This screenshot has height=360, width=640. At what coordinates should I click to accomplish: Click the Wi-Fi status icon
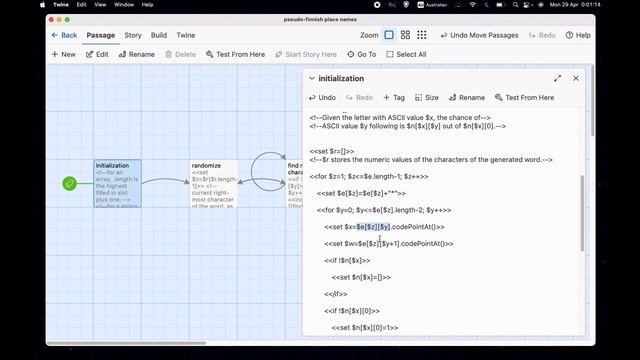[473, 5]
